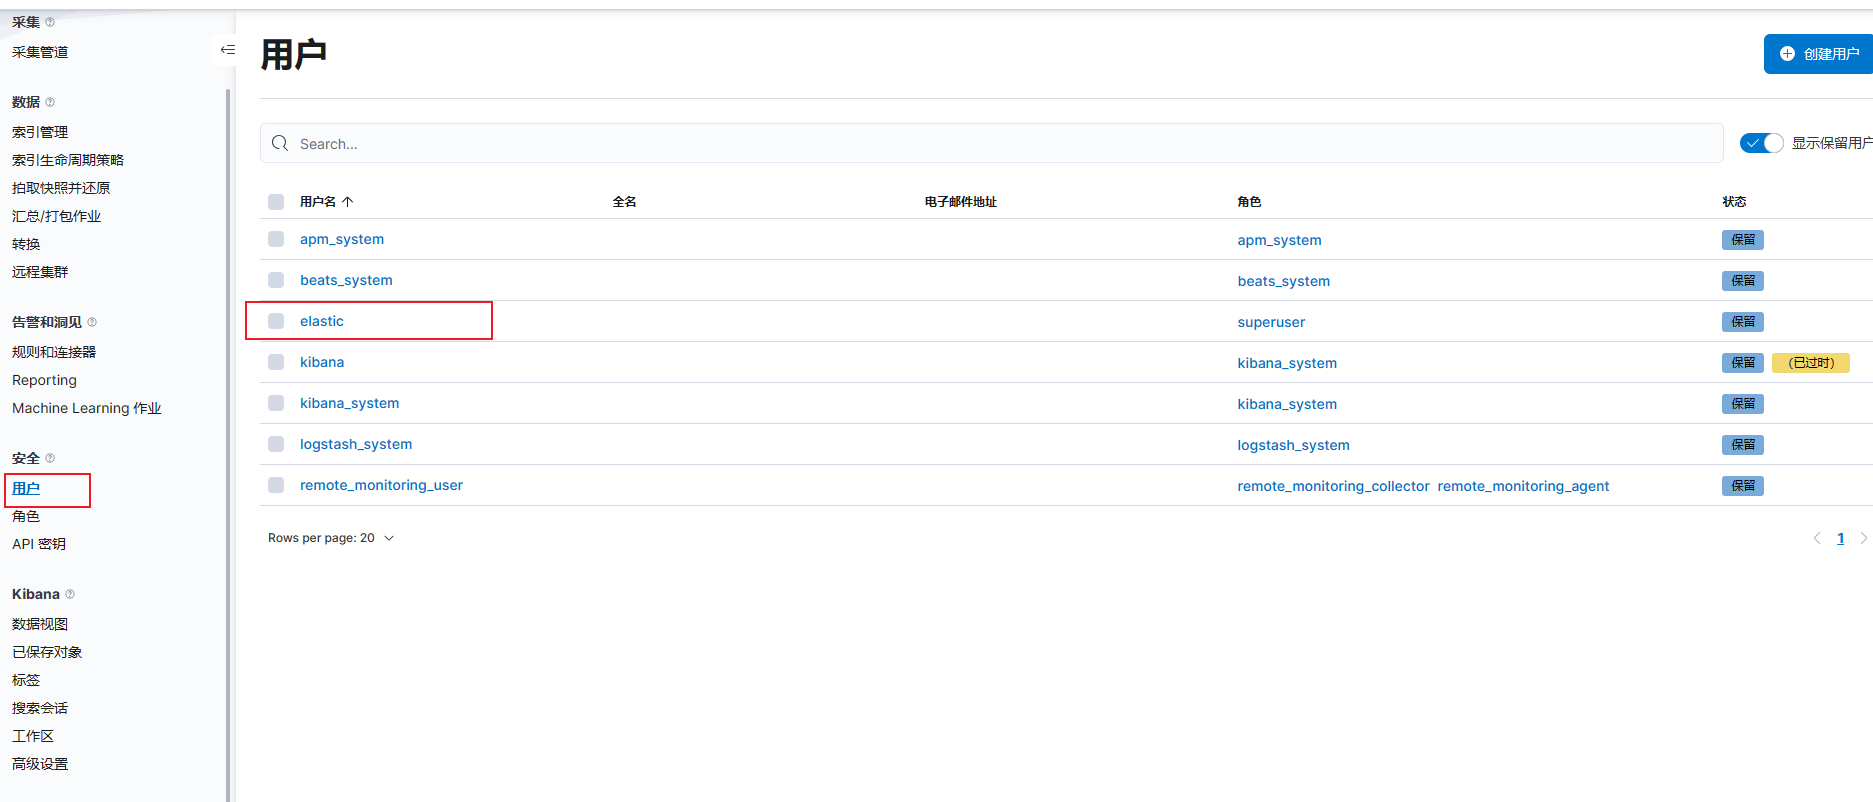Image resolution: width=1873 pixels, height=802 pixels.
Task: Open 采集管道 in sidebar
Action: click(x=40, y=52)
